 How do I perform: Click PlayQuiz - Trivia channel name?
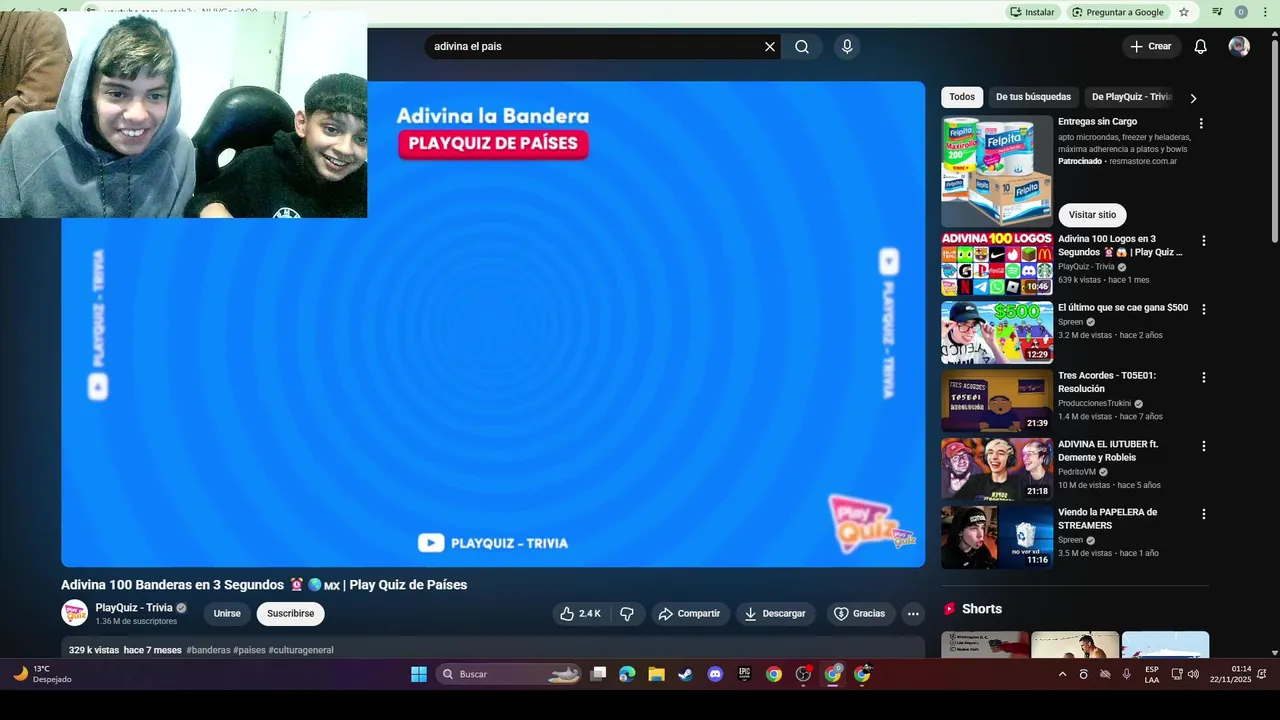[x=134, y=608]
